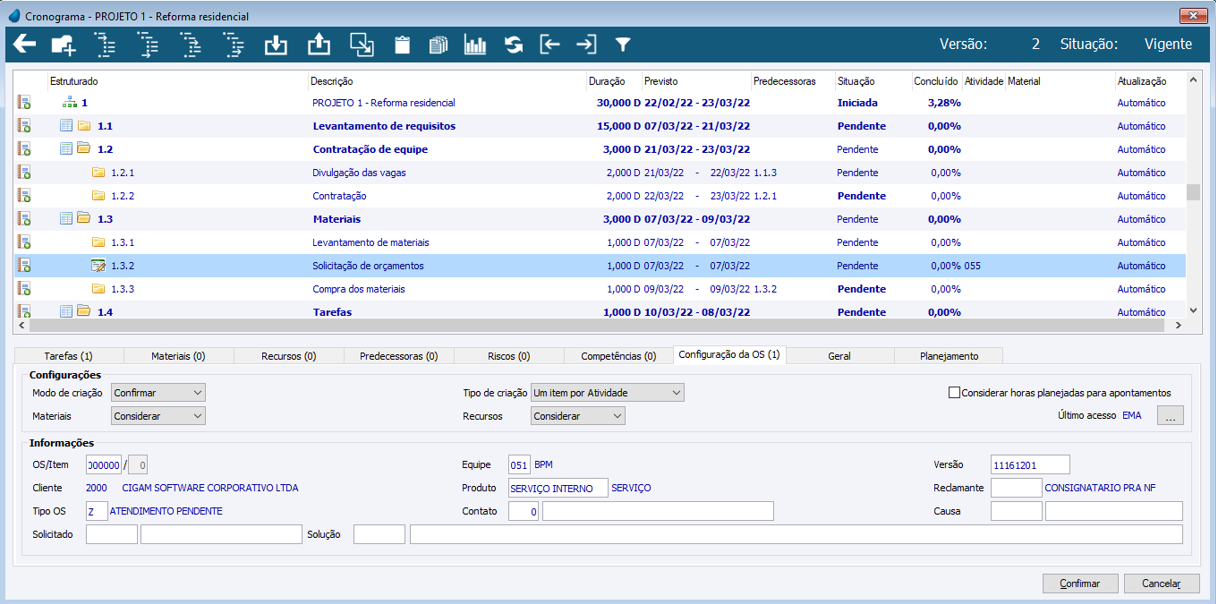Screen dimensions: 1216x604
Task: Open the Planejamento tab
Action: (x=947, y=356)
